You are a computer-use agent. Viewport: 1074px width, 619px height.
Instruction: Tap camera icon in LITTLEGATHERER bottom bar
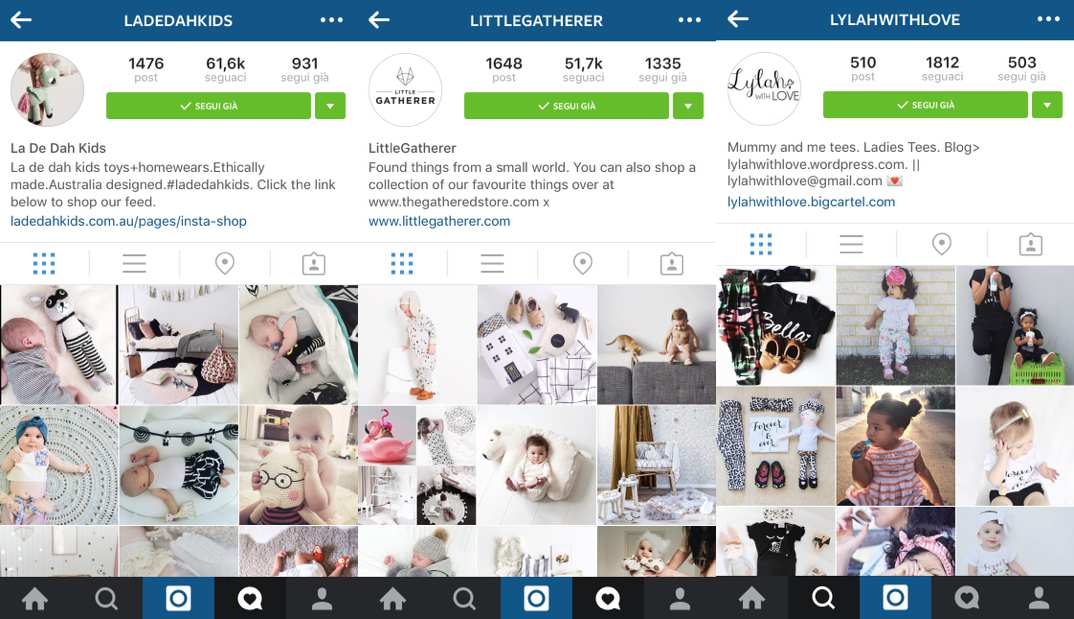pyautogui.click(x=536, y=598)
